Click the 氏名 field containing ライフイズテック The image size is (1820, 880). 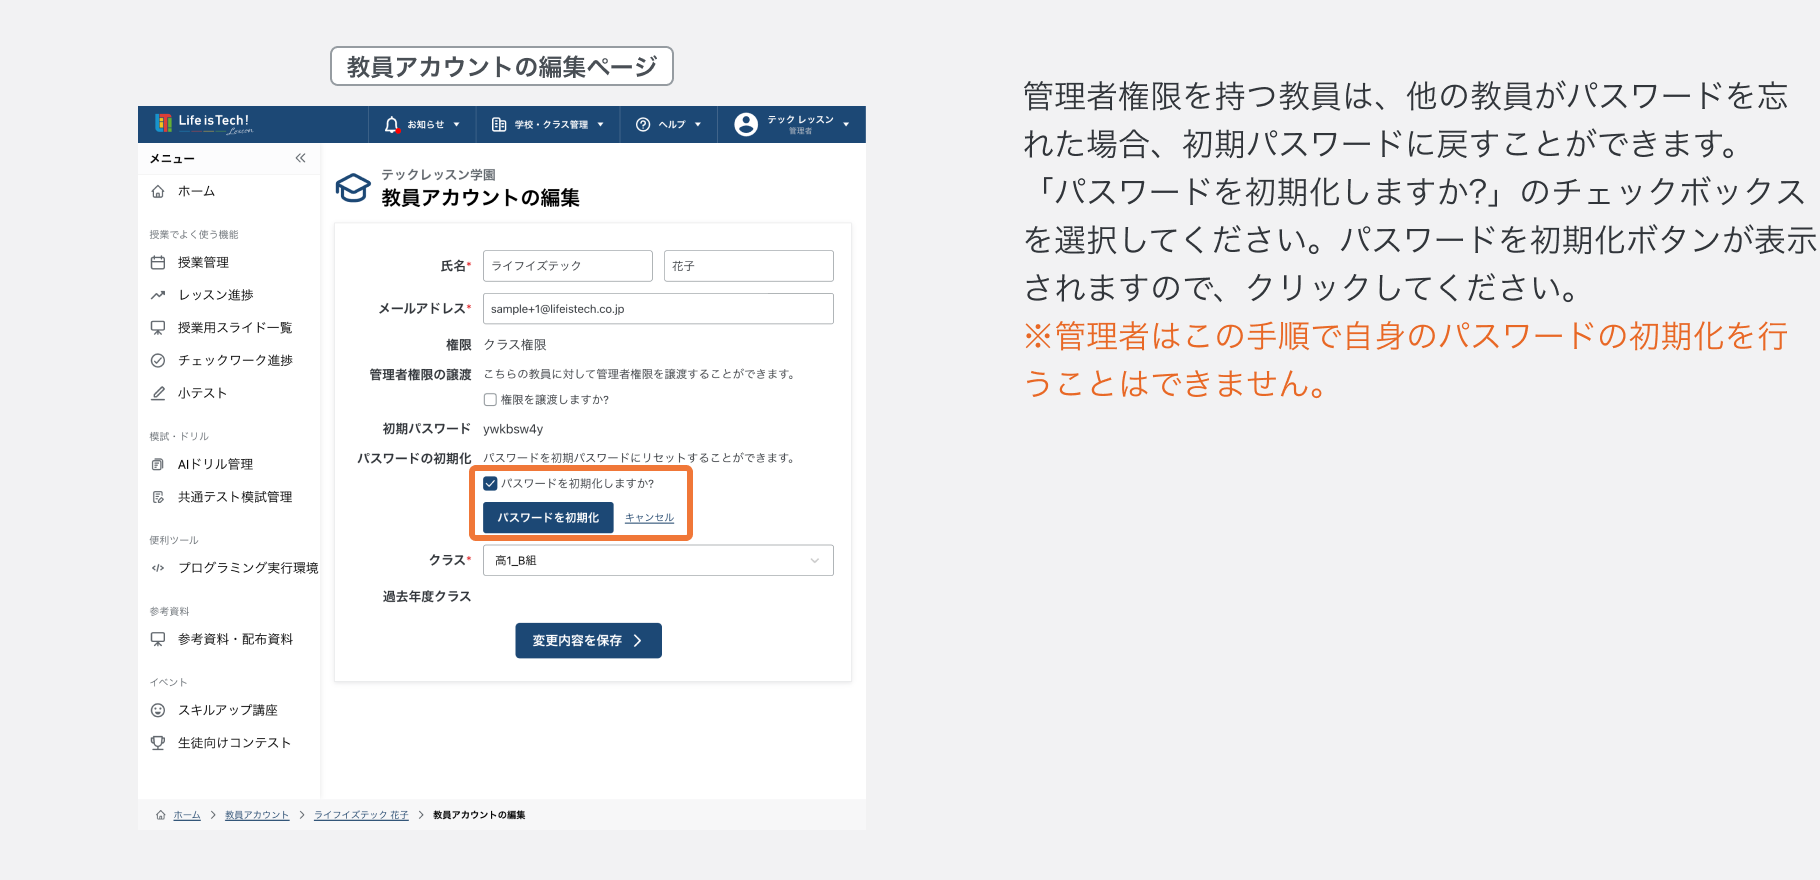[568, 266]
